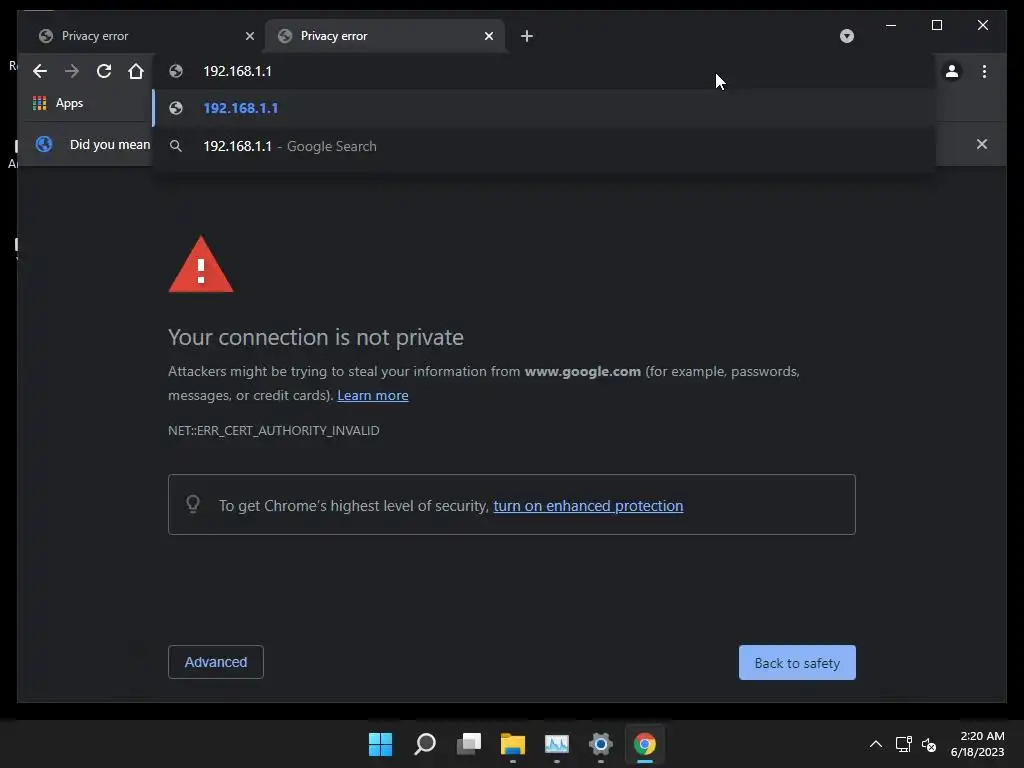Click the muted volume tray icon
This screenshot has height=768, width=1024.
coord(929,744)
